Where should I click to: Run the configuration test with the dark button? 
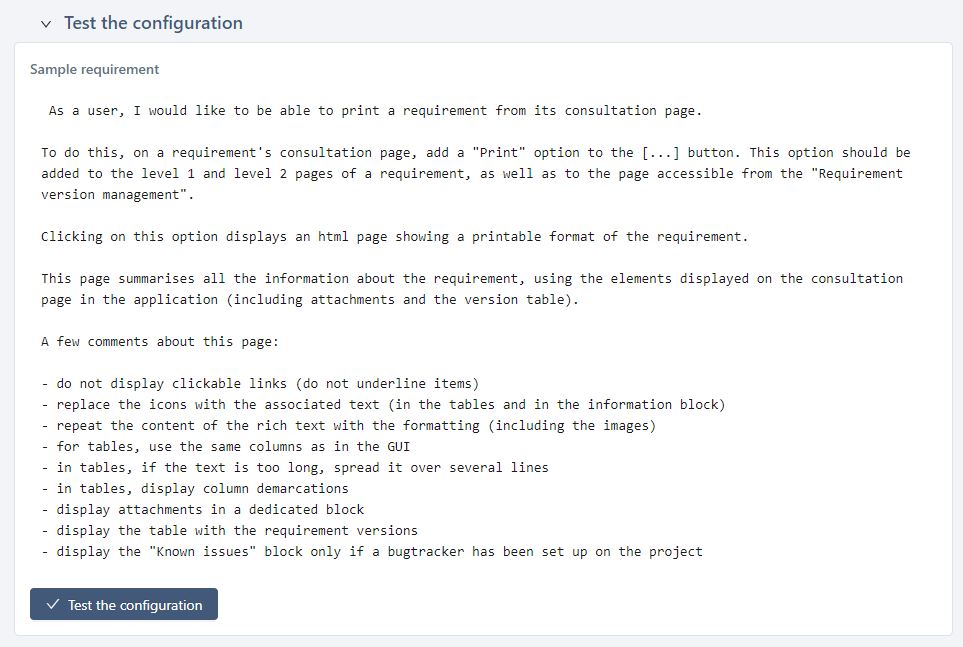tap(123, 604)
